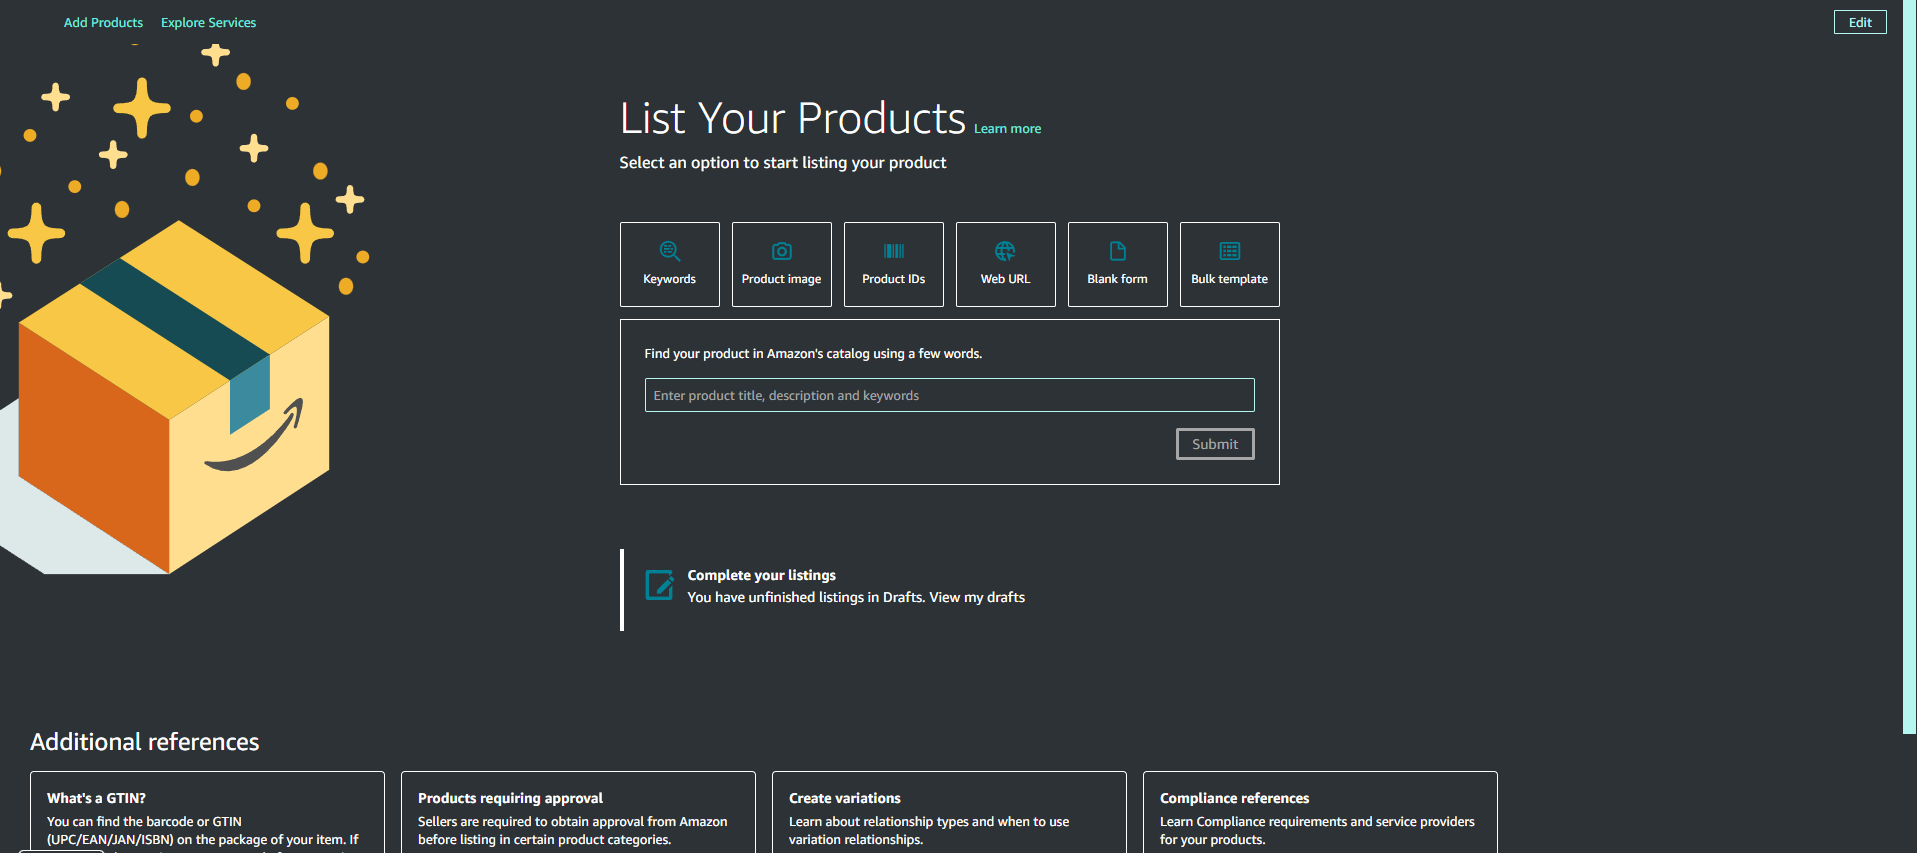Pick the Product IDs barcode icon

click(x=893, y=251)
